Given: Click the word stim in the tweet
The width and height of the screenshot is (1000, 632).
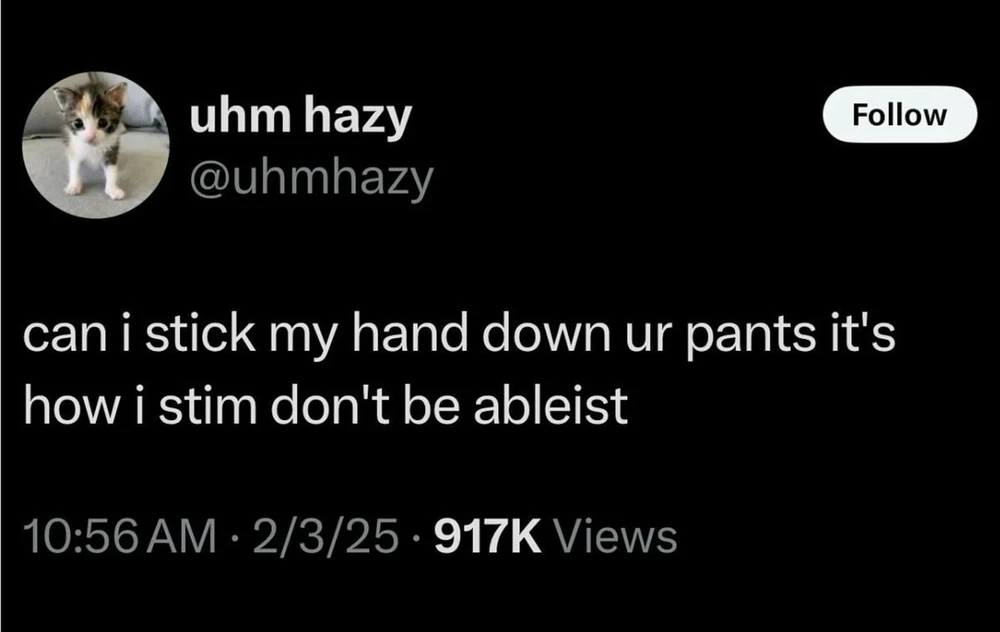Looking at the screenshot, I should pyautogui.click(x=208, y=406).
